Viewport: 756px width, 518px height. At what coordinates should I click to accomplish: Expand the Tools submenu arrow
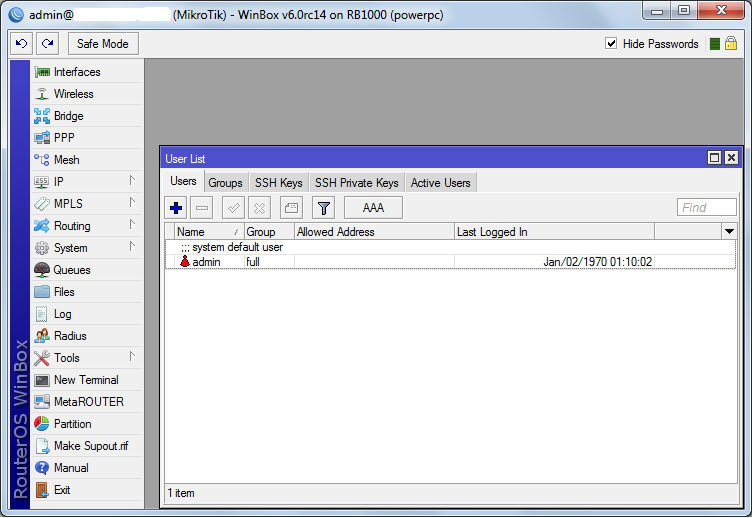click(x=132, y=356)
